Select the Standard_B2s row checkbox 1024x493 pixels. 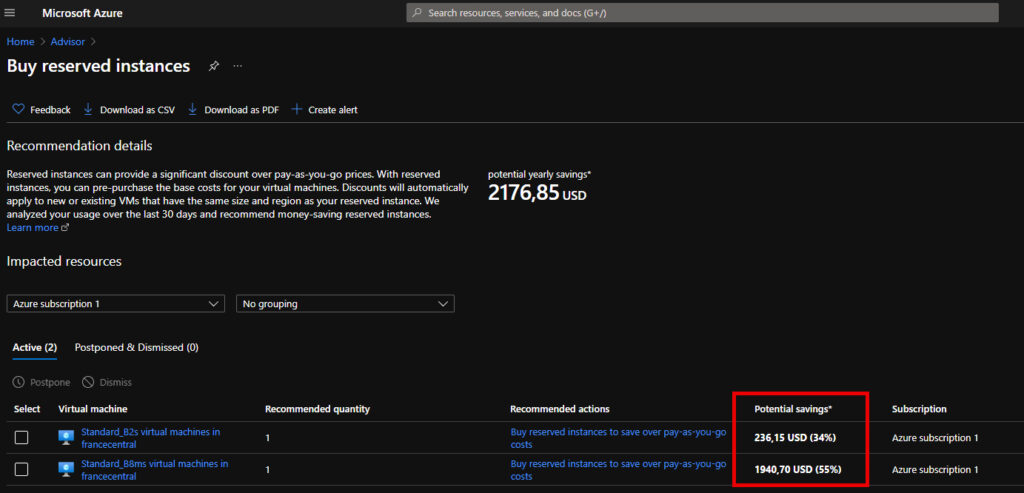(22, 437)
